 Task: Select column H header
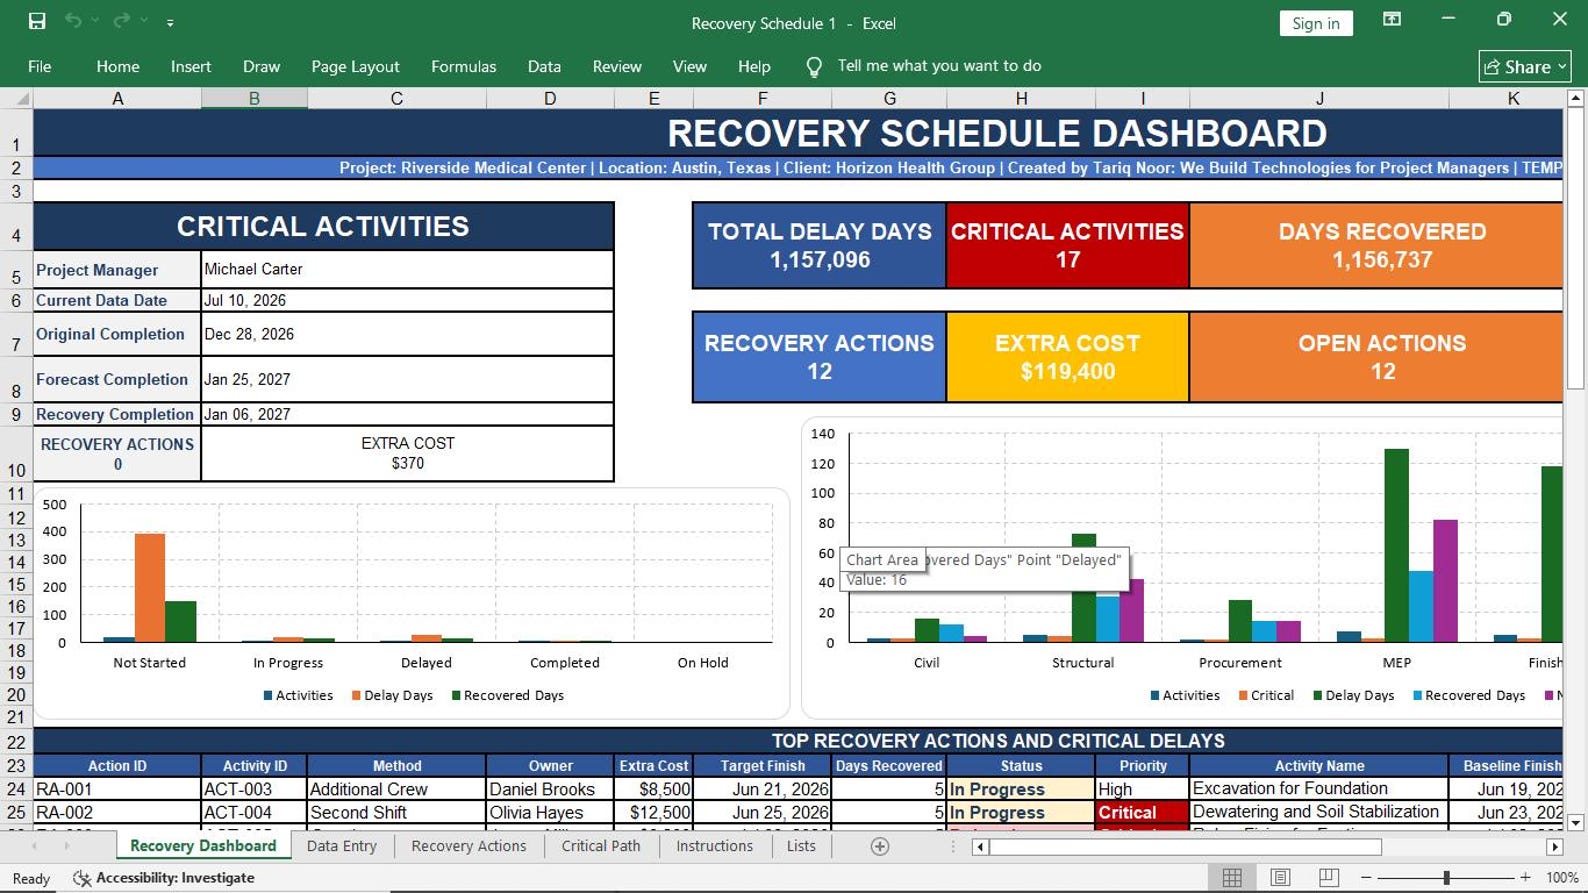click(1021, 98)
